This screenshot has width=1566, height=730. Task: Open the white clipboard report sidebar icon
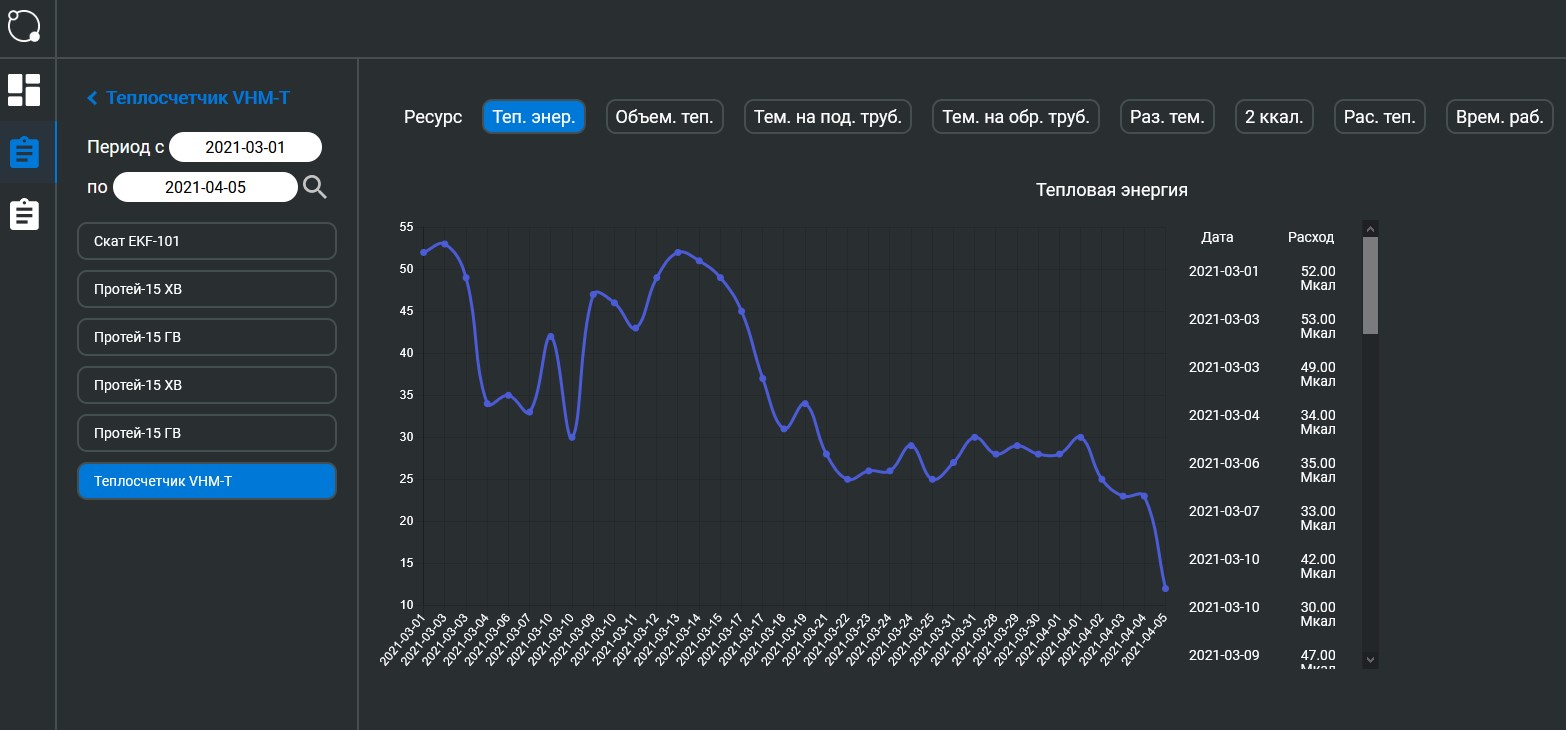pos(24,215)
